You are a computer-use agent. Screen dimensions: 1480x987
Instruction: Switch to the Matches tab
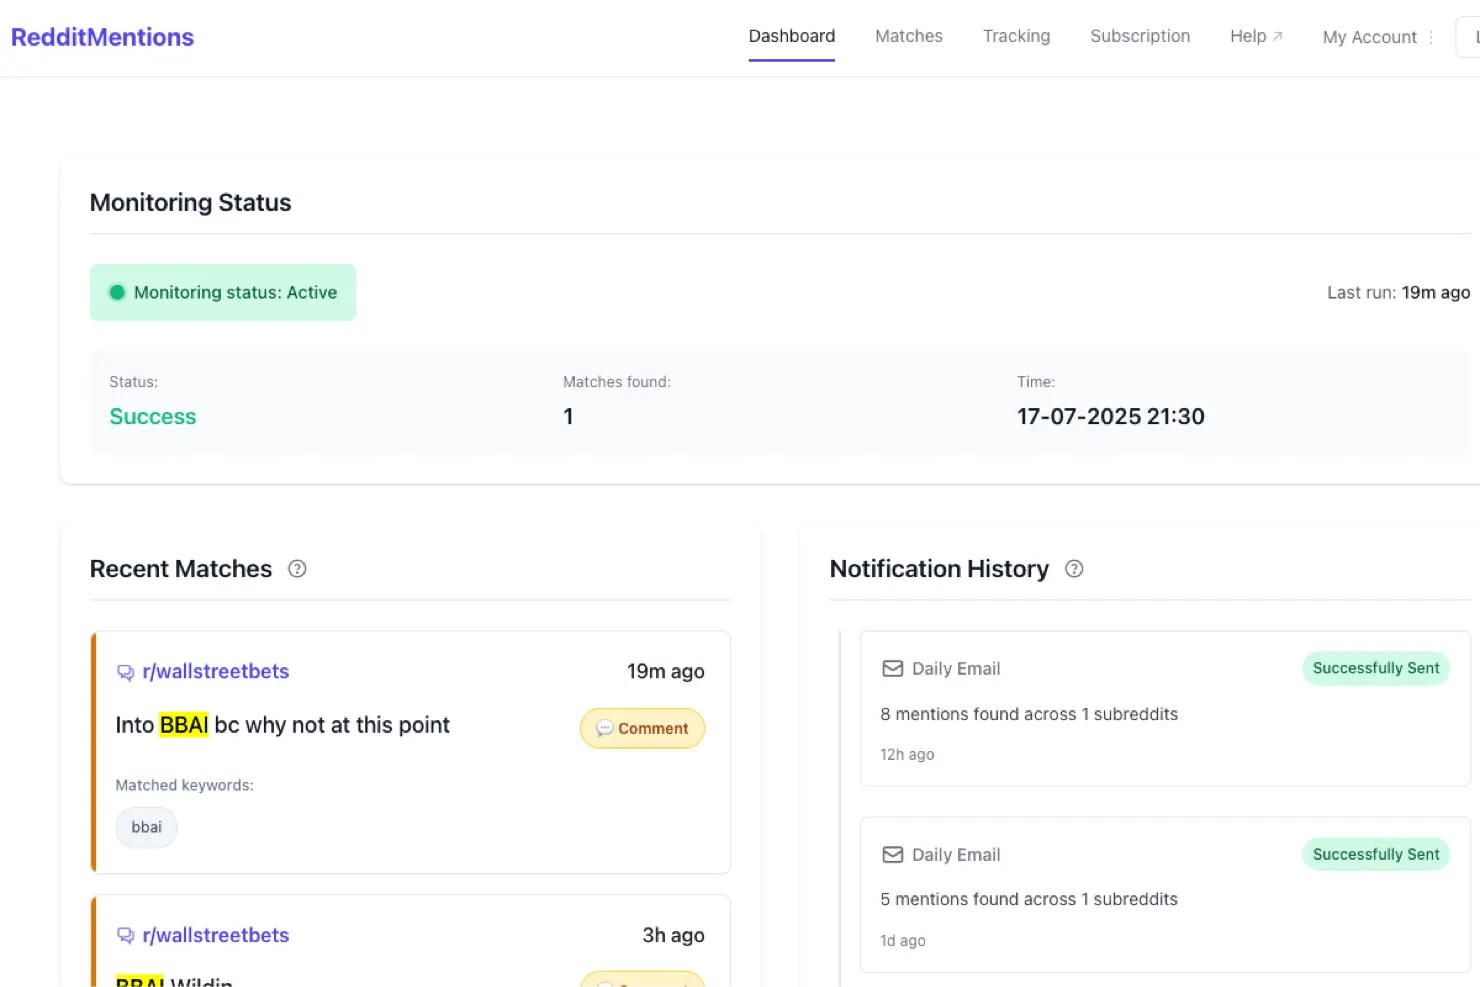click(908, 36)
